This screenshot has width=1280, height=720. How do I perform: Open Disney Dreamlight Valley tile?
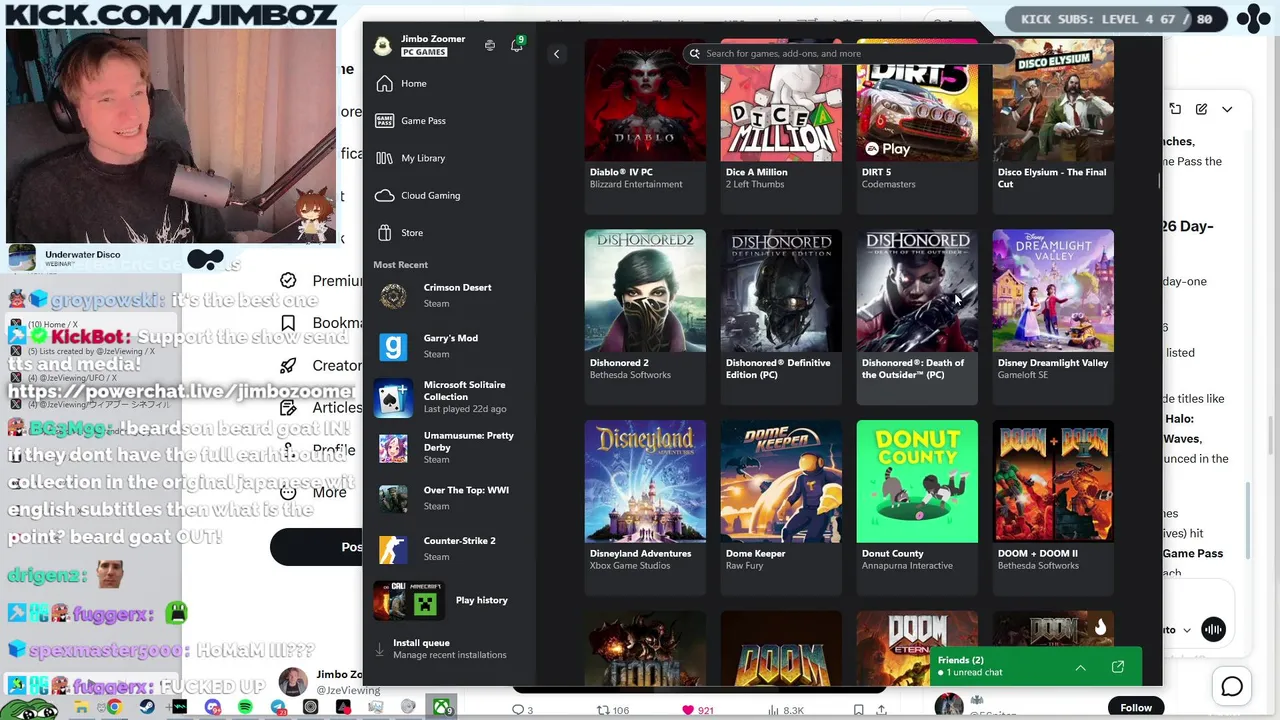1053,317
